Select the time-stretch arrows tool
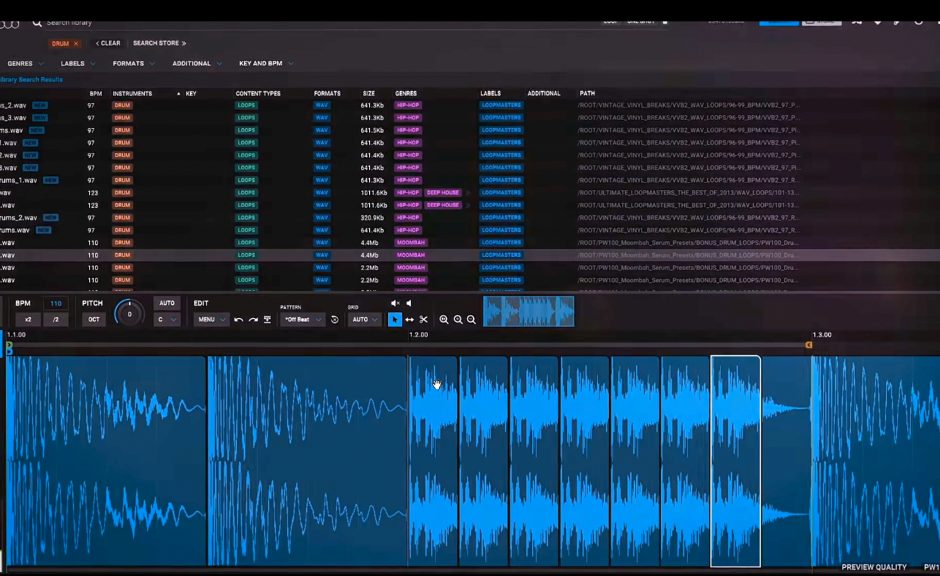The image size is (940, 576). pos(409,319)
